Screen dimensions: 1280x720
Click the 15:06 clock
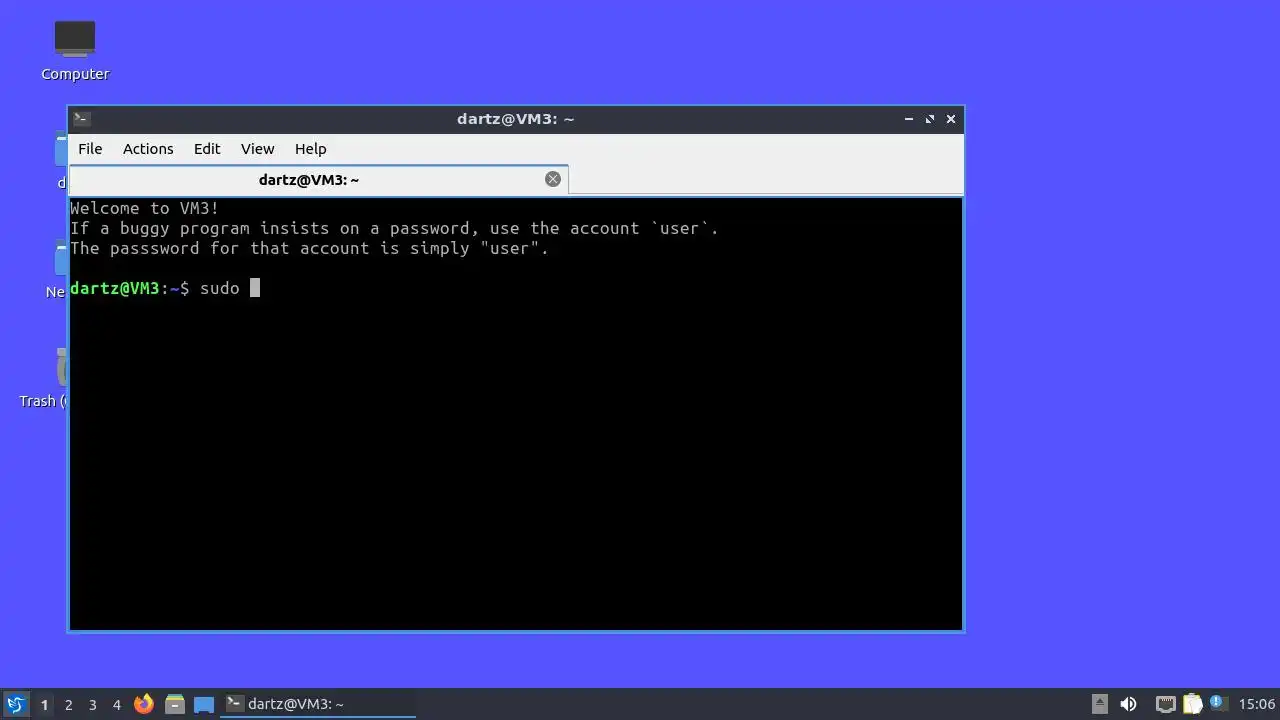coord(1257,704)
